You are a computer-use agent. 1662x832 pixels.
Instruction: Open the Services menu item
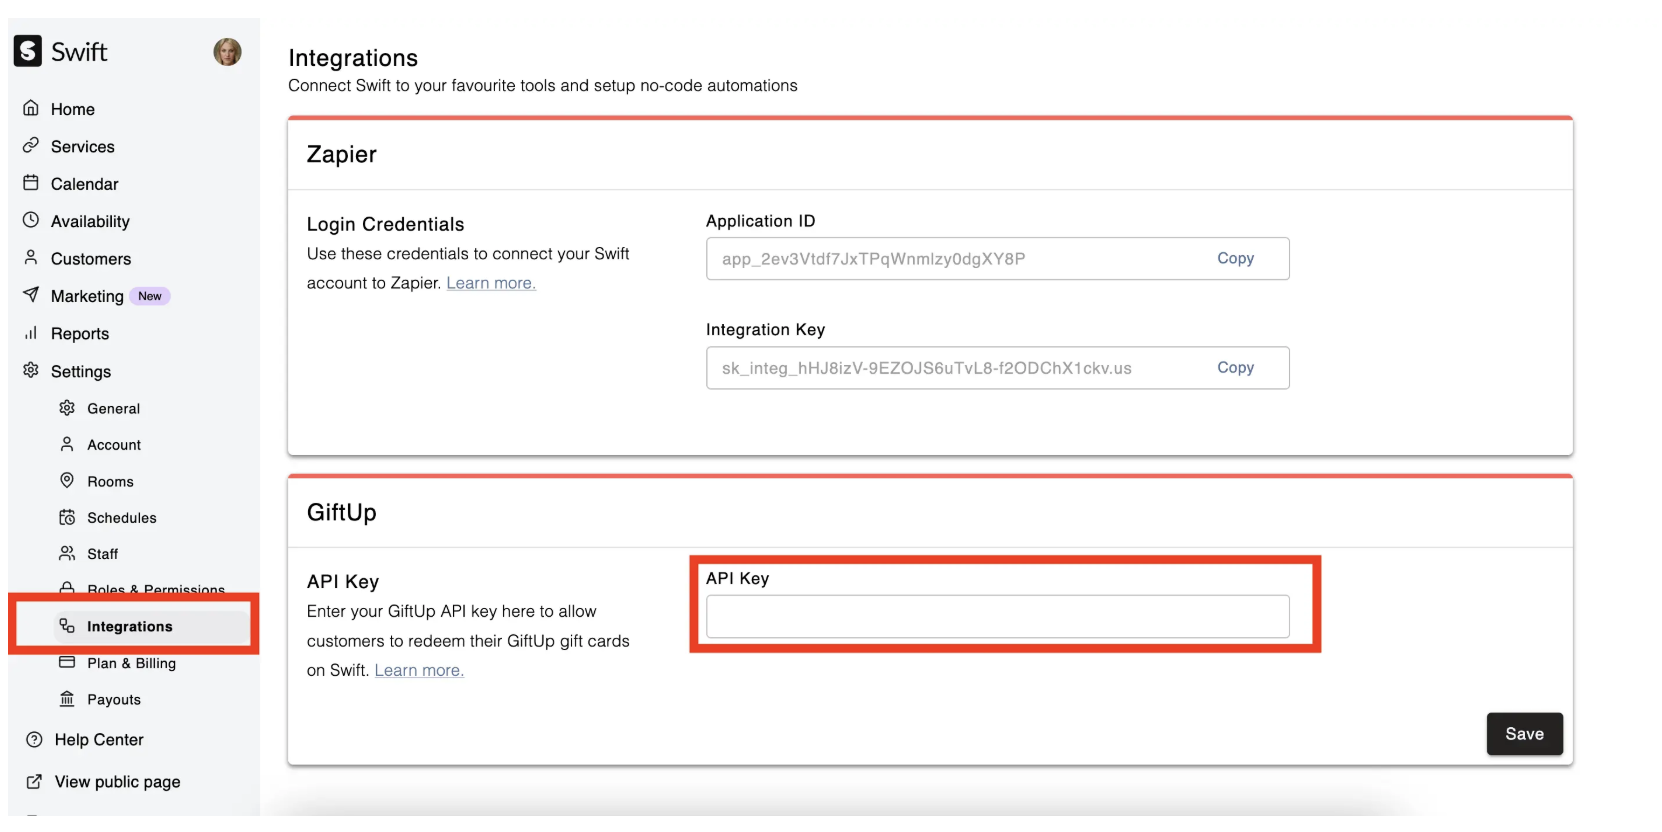point(82,146)
